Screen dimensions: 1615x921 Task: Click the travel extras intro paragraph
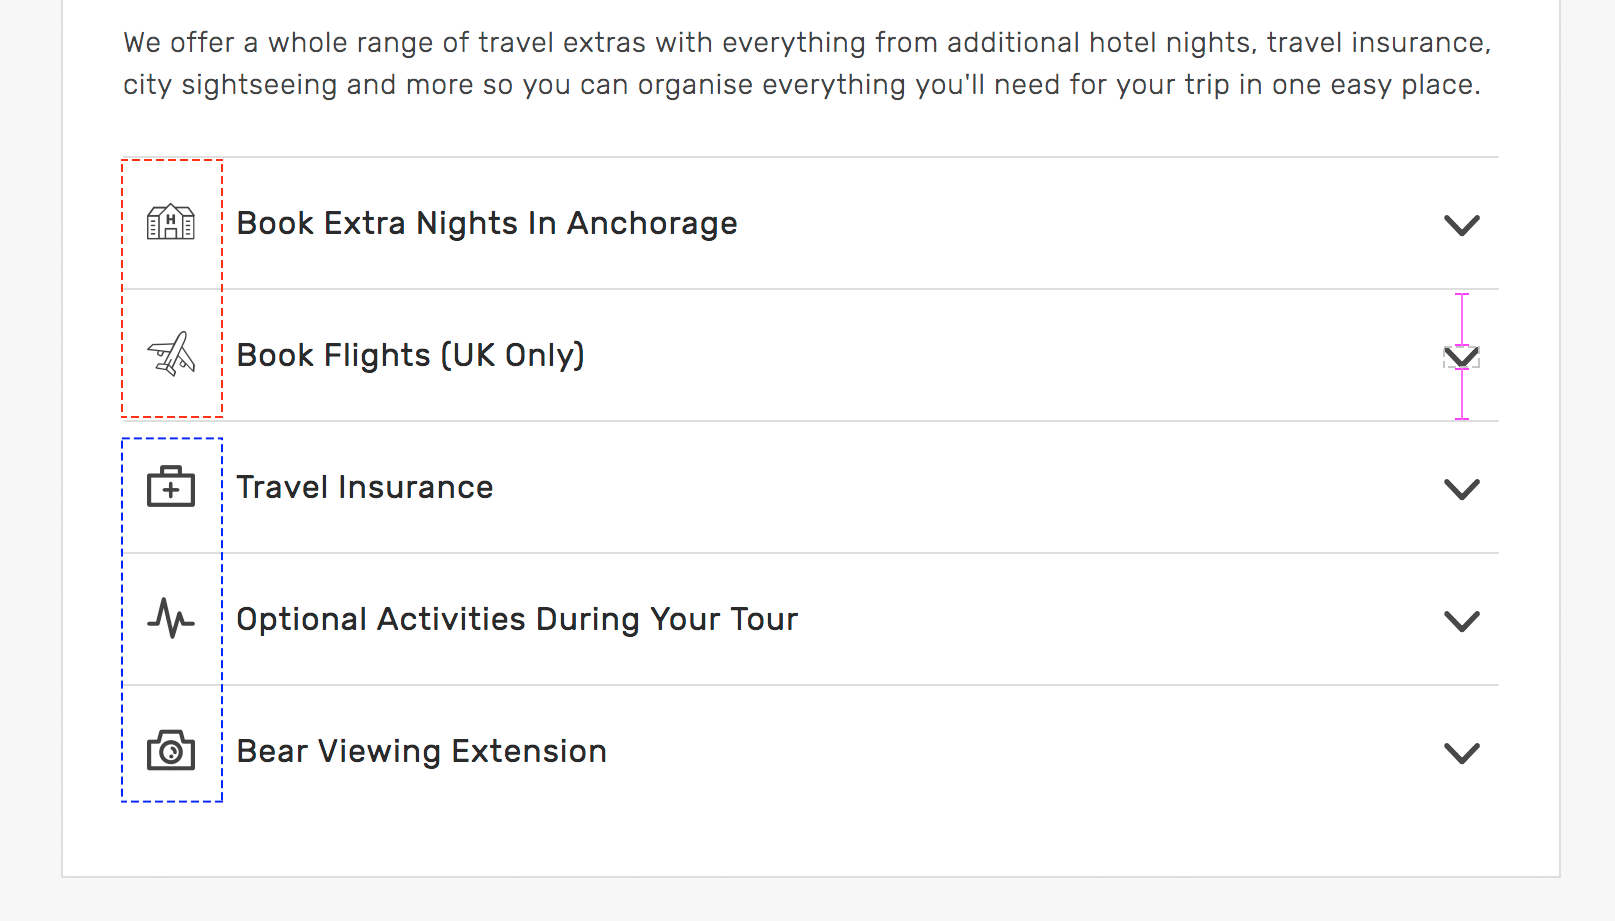pyautogui.click(x=807, y=63)
